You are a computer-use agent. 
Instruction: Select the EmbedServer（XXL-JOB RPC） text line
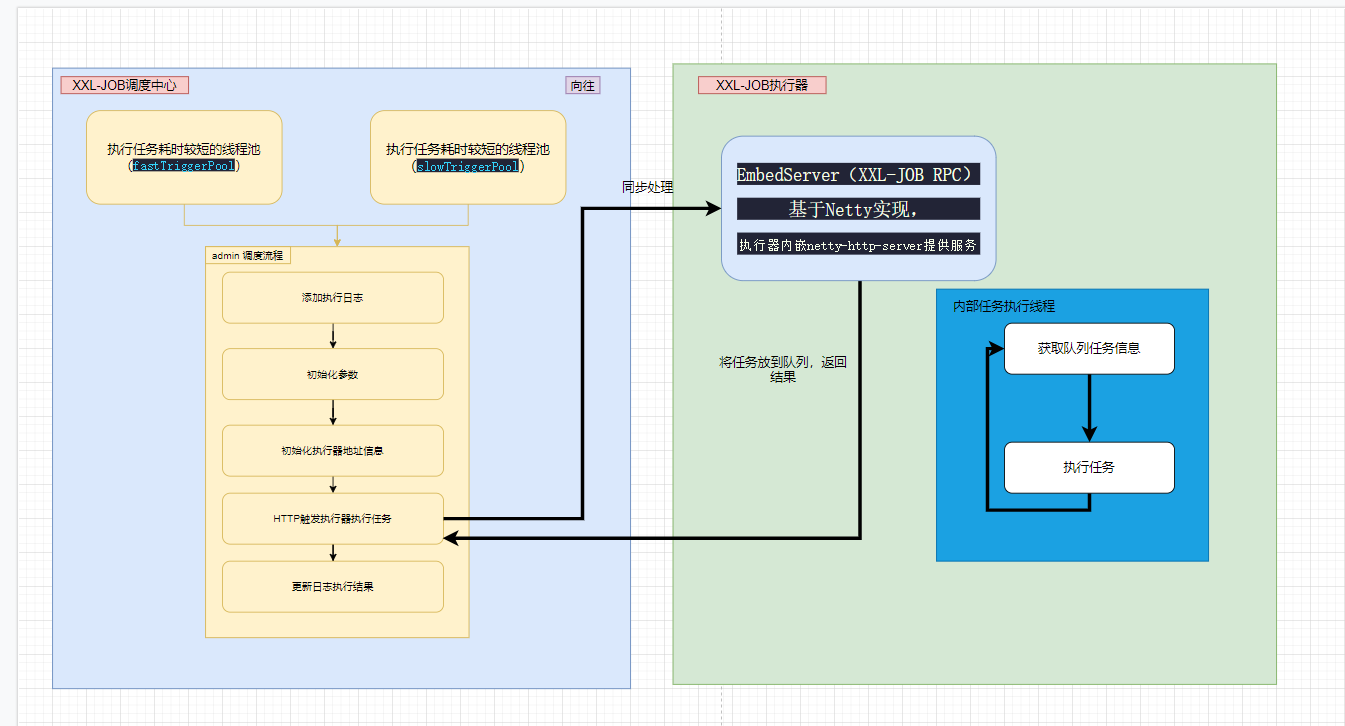tap(858, 175)
